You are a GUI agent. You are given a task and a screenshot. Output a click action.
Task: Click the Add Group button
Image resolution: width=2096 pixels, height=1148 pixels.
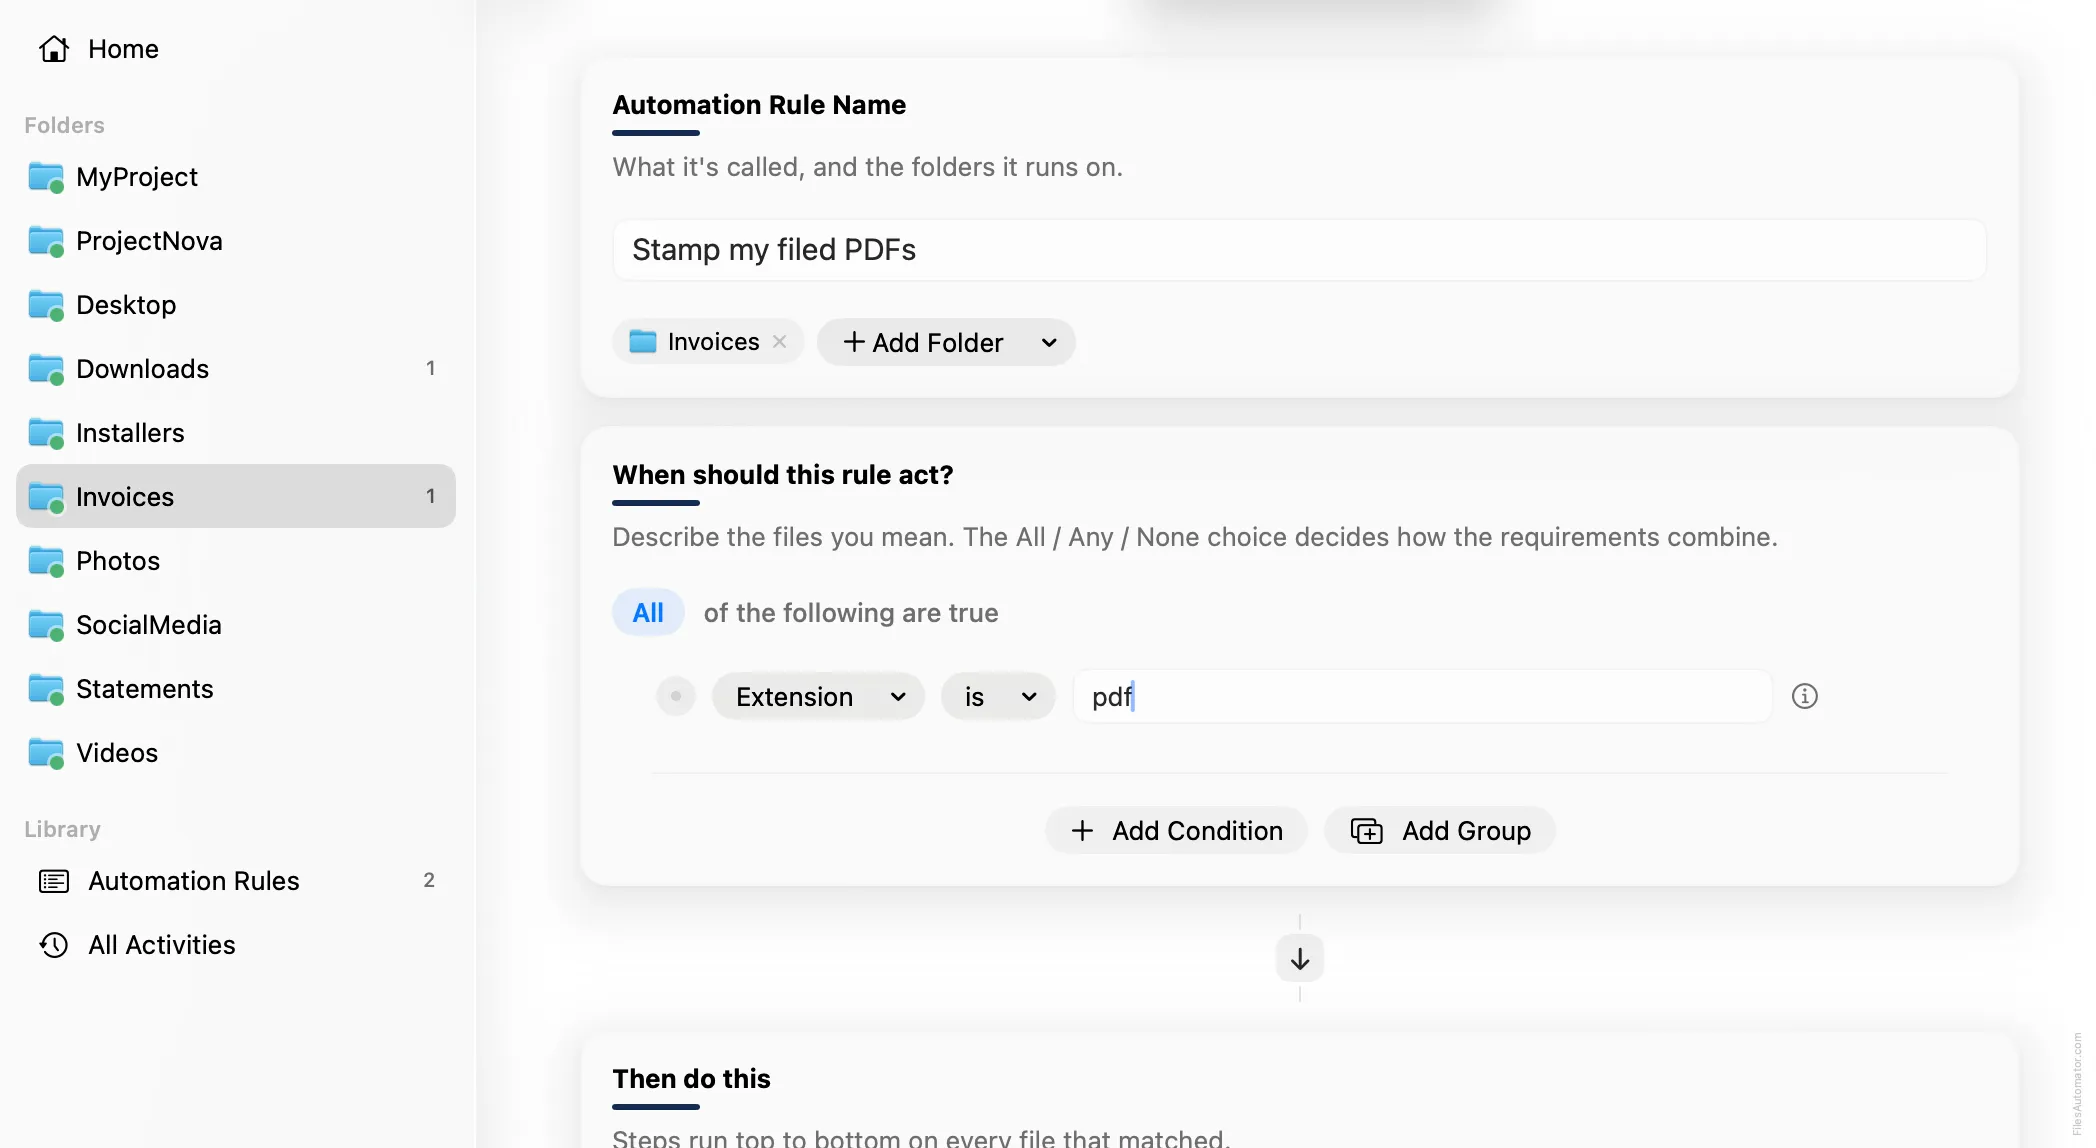pyautogui.click(x=1440, y=830)
